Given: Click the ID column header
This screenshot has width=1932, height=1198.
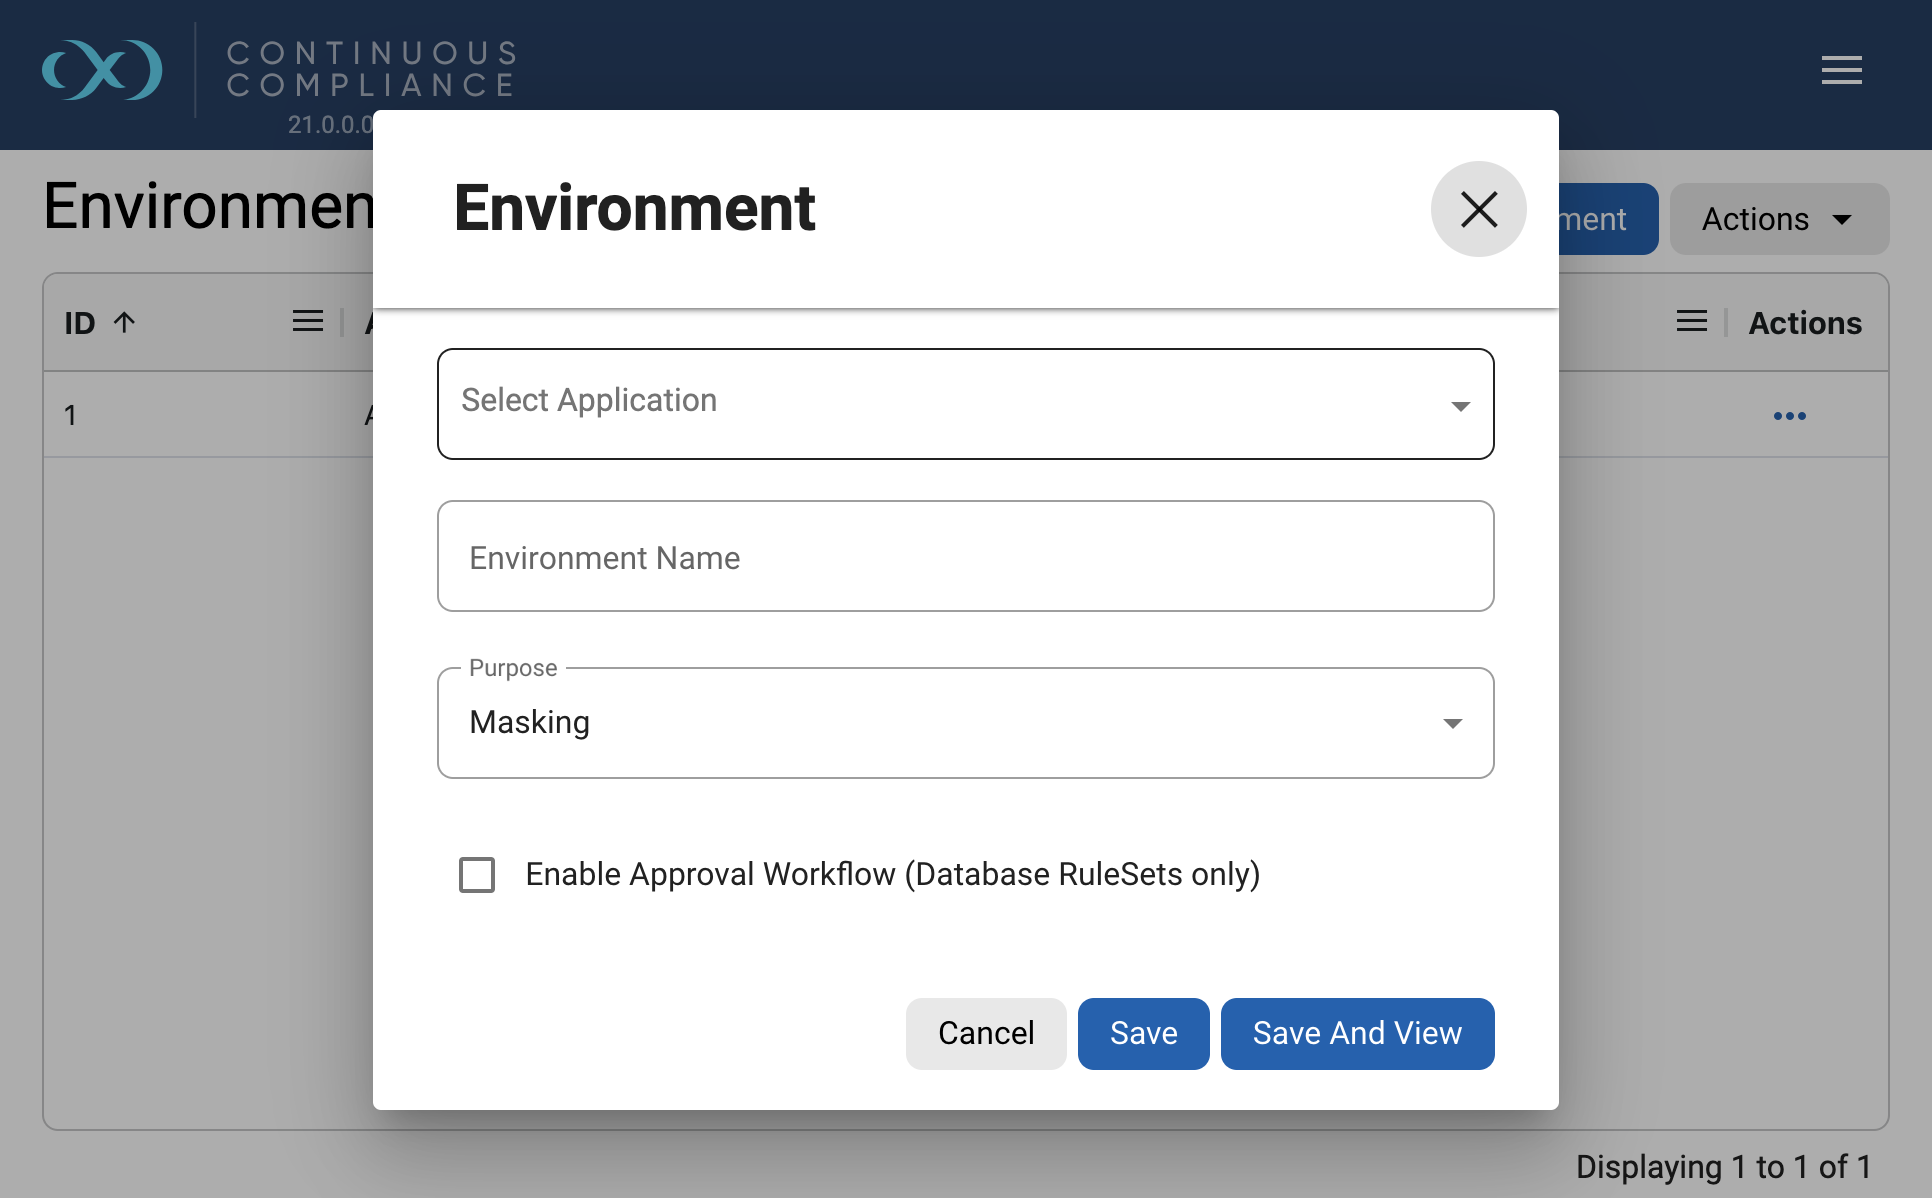Looking at the screenshot, I should point(80,323).
